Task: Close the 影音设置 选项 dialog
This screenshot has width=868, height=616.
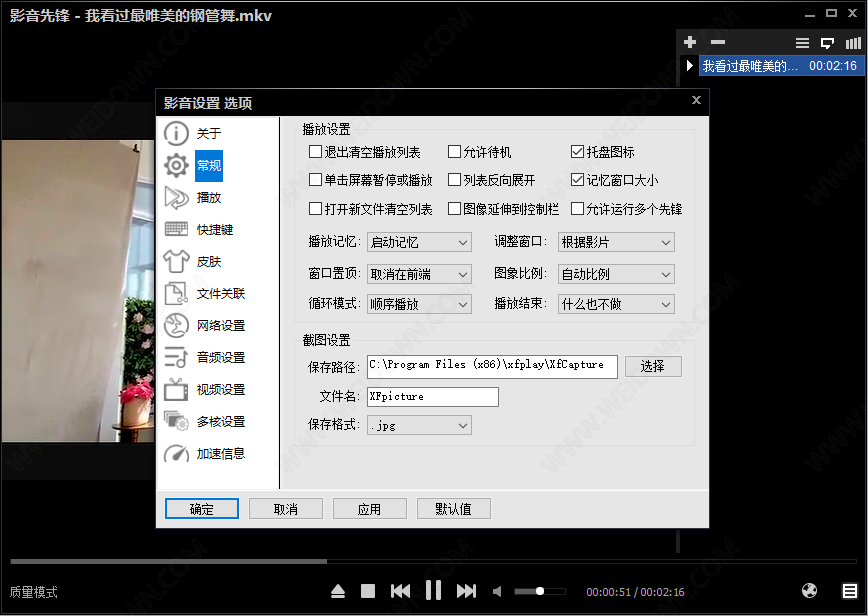Action: pos(696,100)
